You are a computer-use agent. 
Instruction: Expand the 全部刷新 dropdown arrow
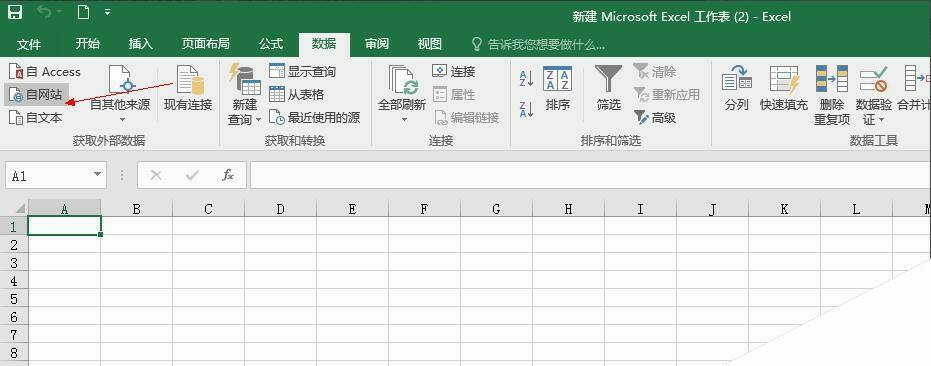404,120
